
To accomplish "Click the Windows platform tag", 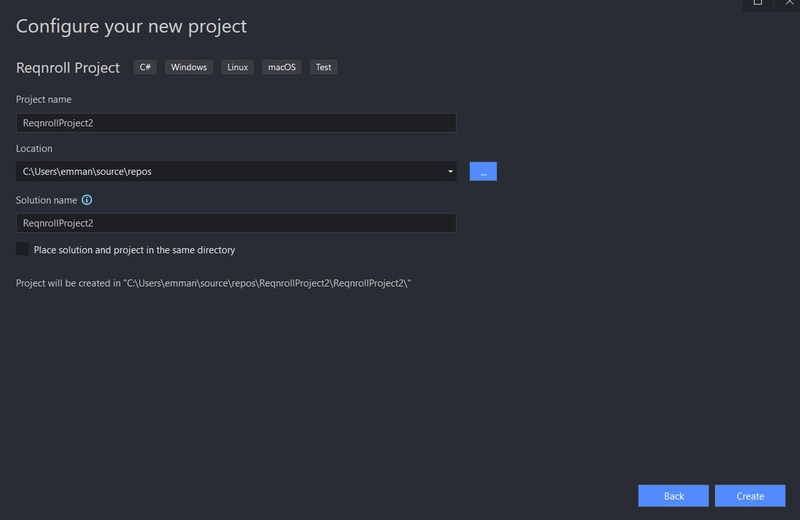I will [x=189, y=67].
